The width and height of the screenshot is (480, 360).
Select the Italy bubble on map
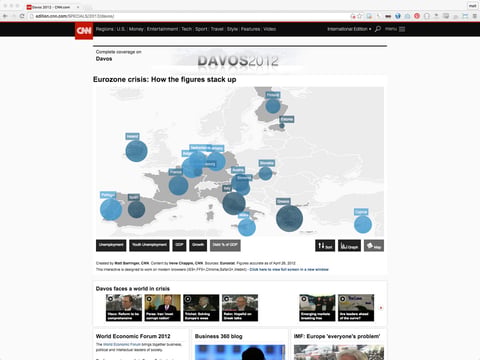click(234, 203)
